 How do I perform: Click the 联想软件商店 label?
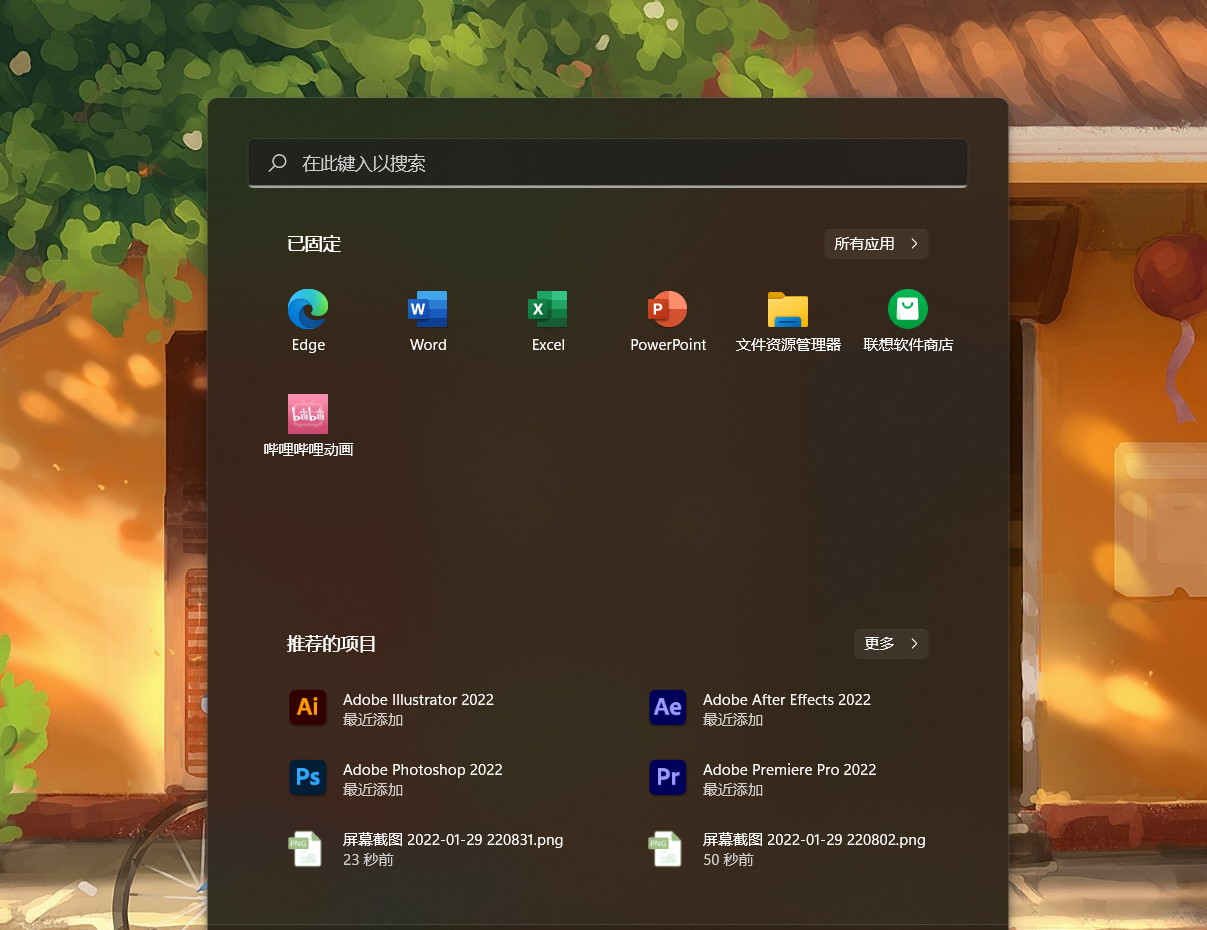point(908,345)
